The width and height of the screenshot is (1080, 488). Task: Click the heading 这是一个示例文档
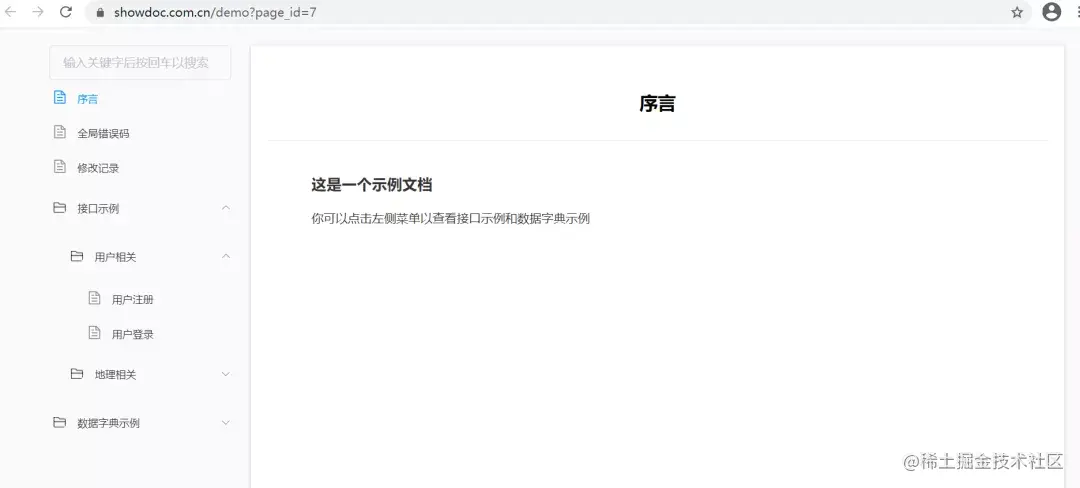pyautogui.click(x=371, y=184)
